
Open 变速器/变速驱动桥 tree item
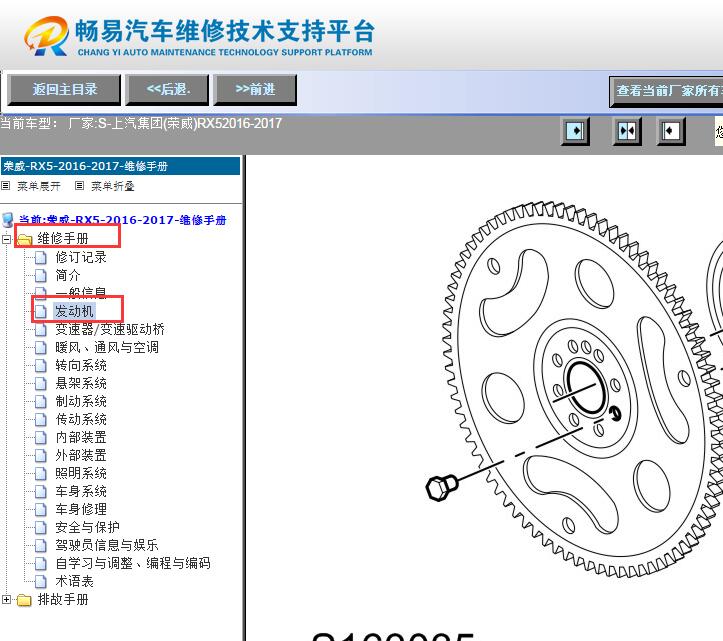click(110, 329)
